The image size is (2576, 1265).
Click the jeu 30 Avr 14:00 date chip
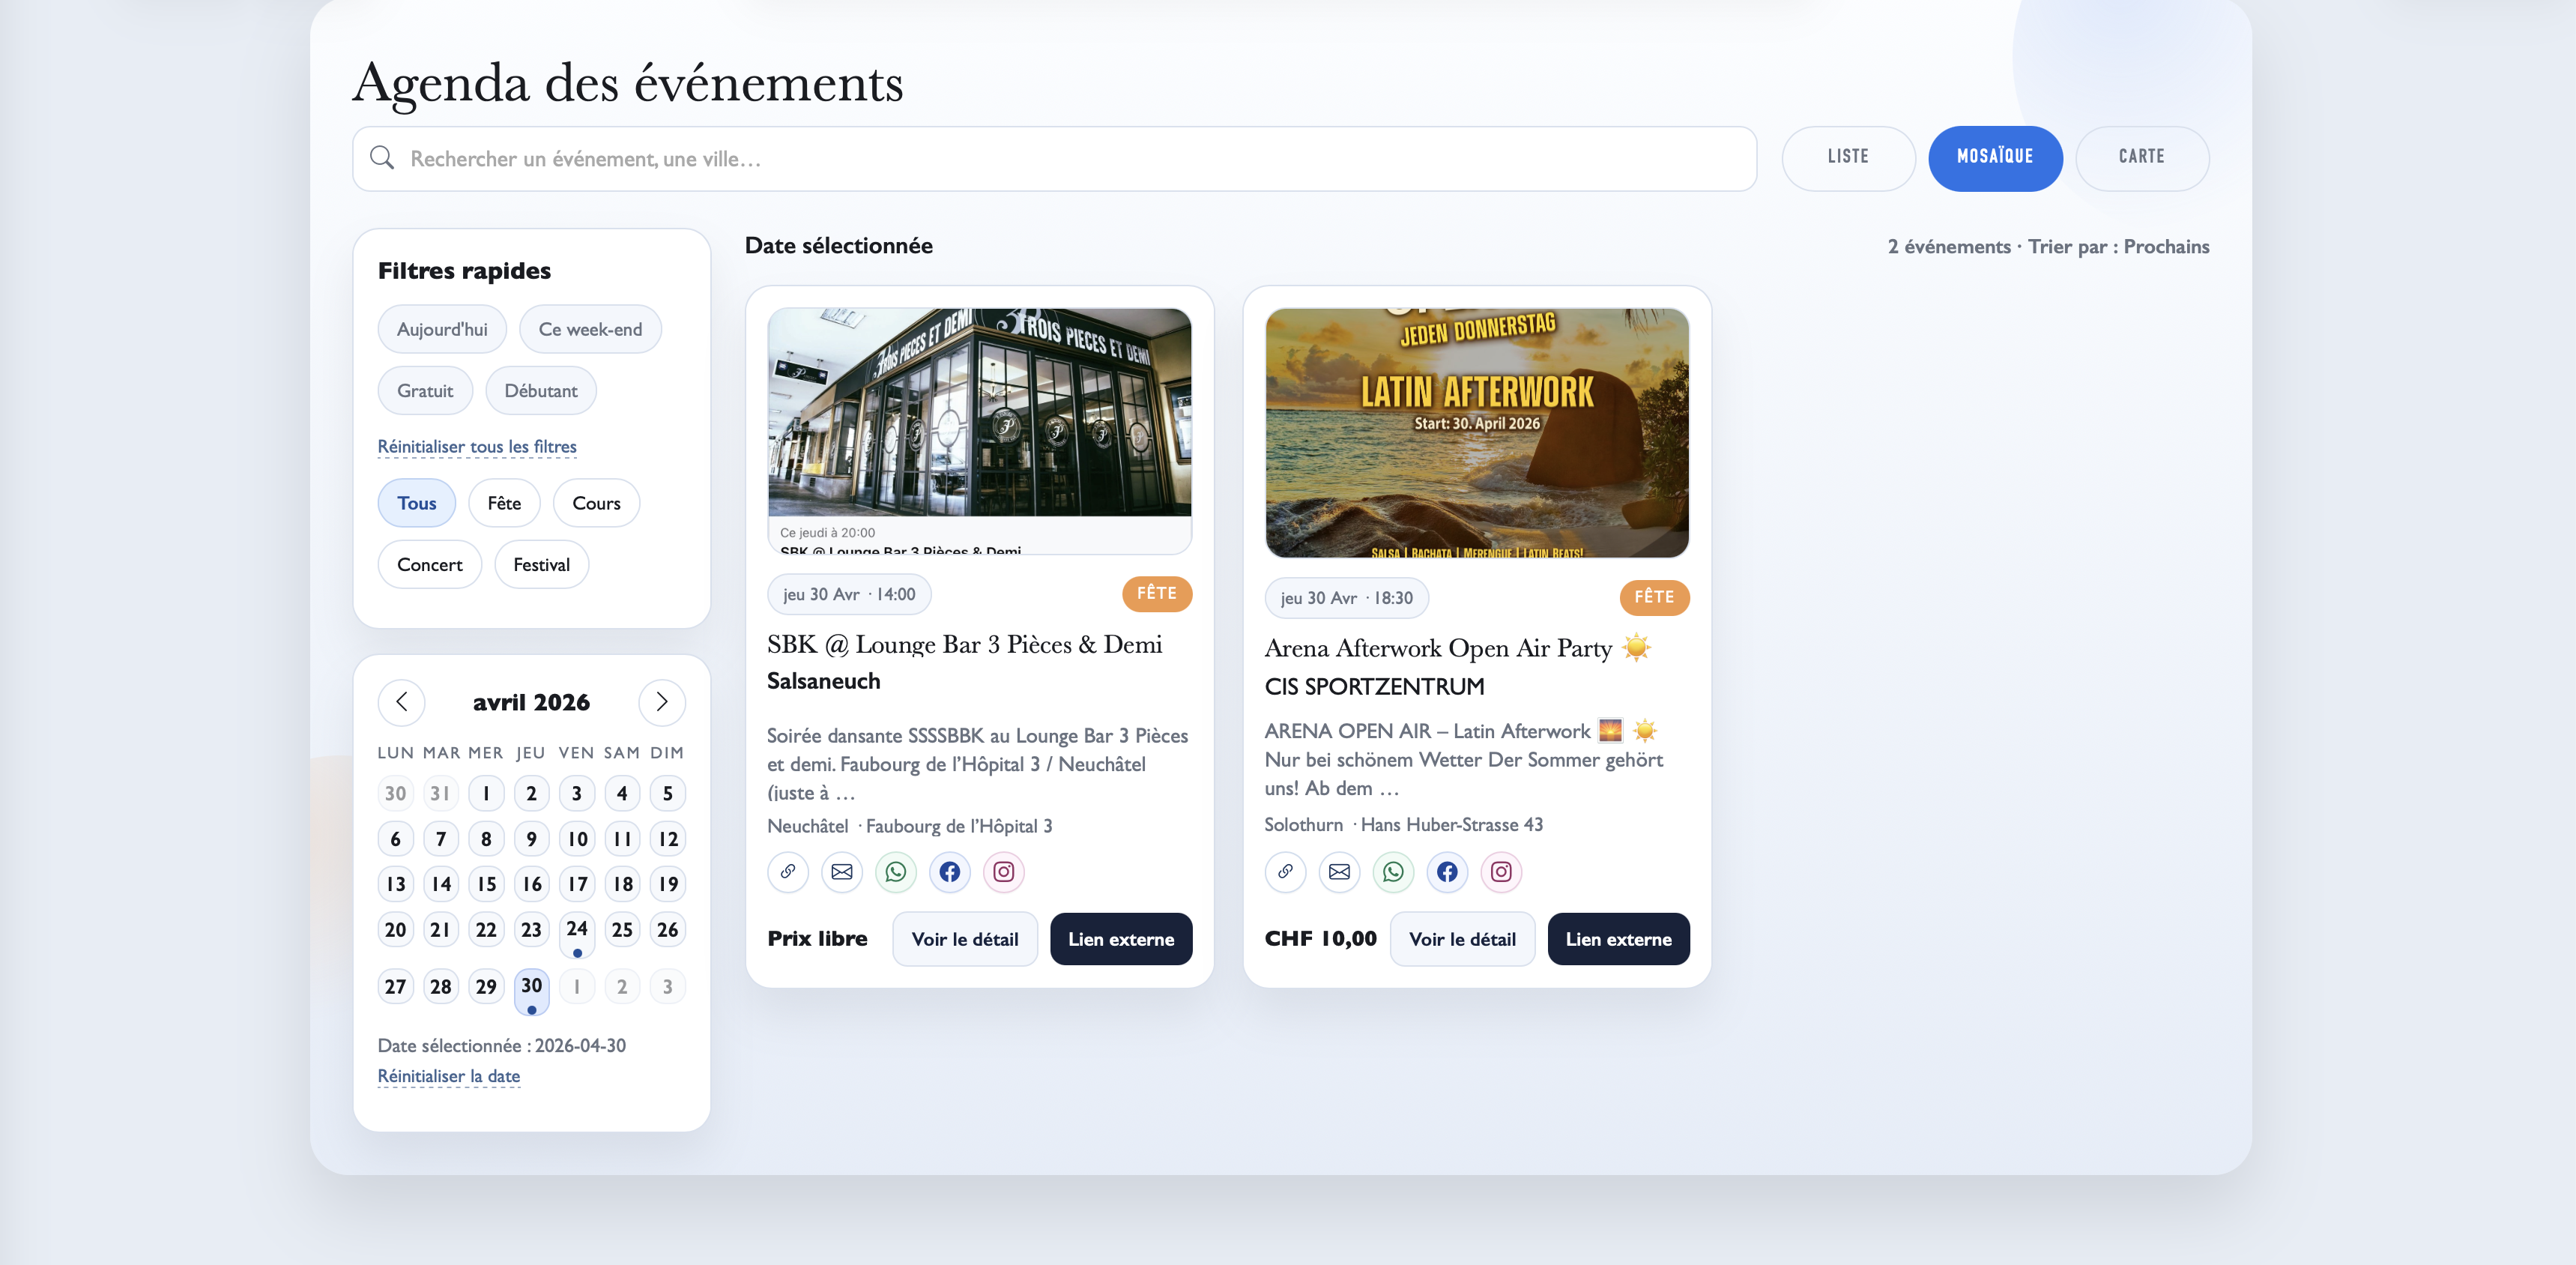point(849,594)
